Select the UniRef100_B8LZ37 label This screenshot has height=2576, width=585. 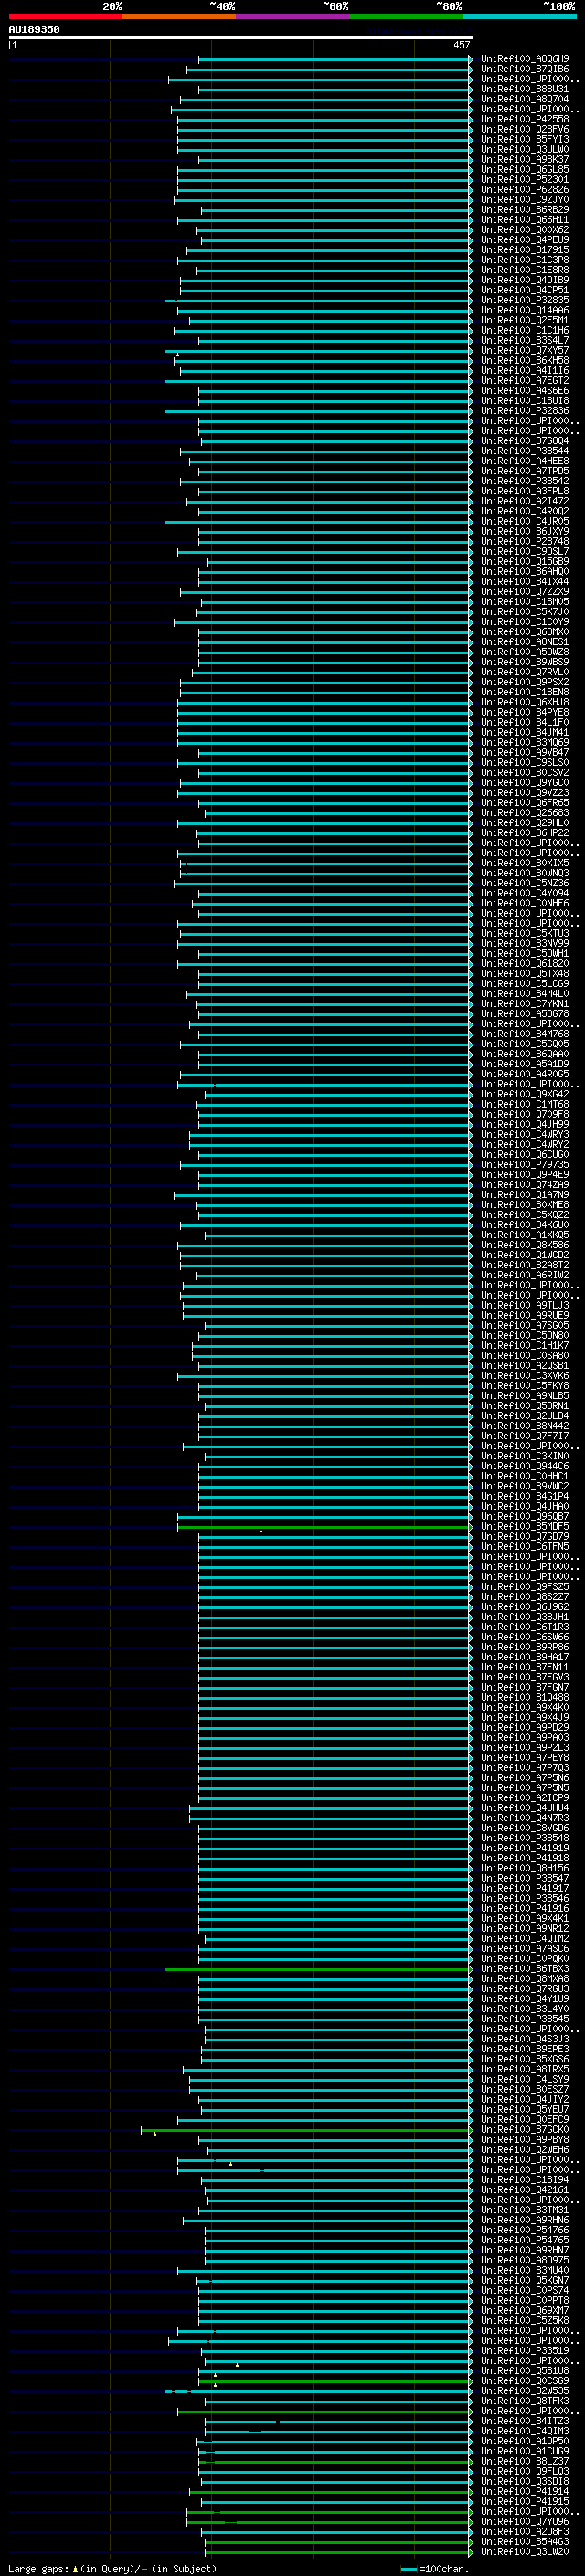tap(524, 2462)
